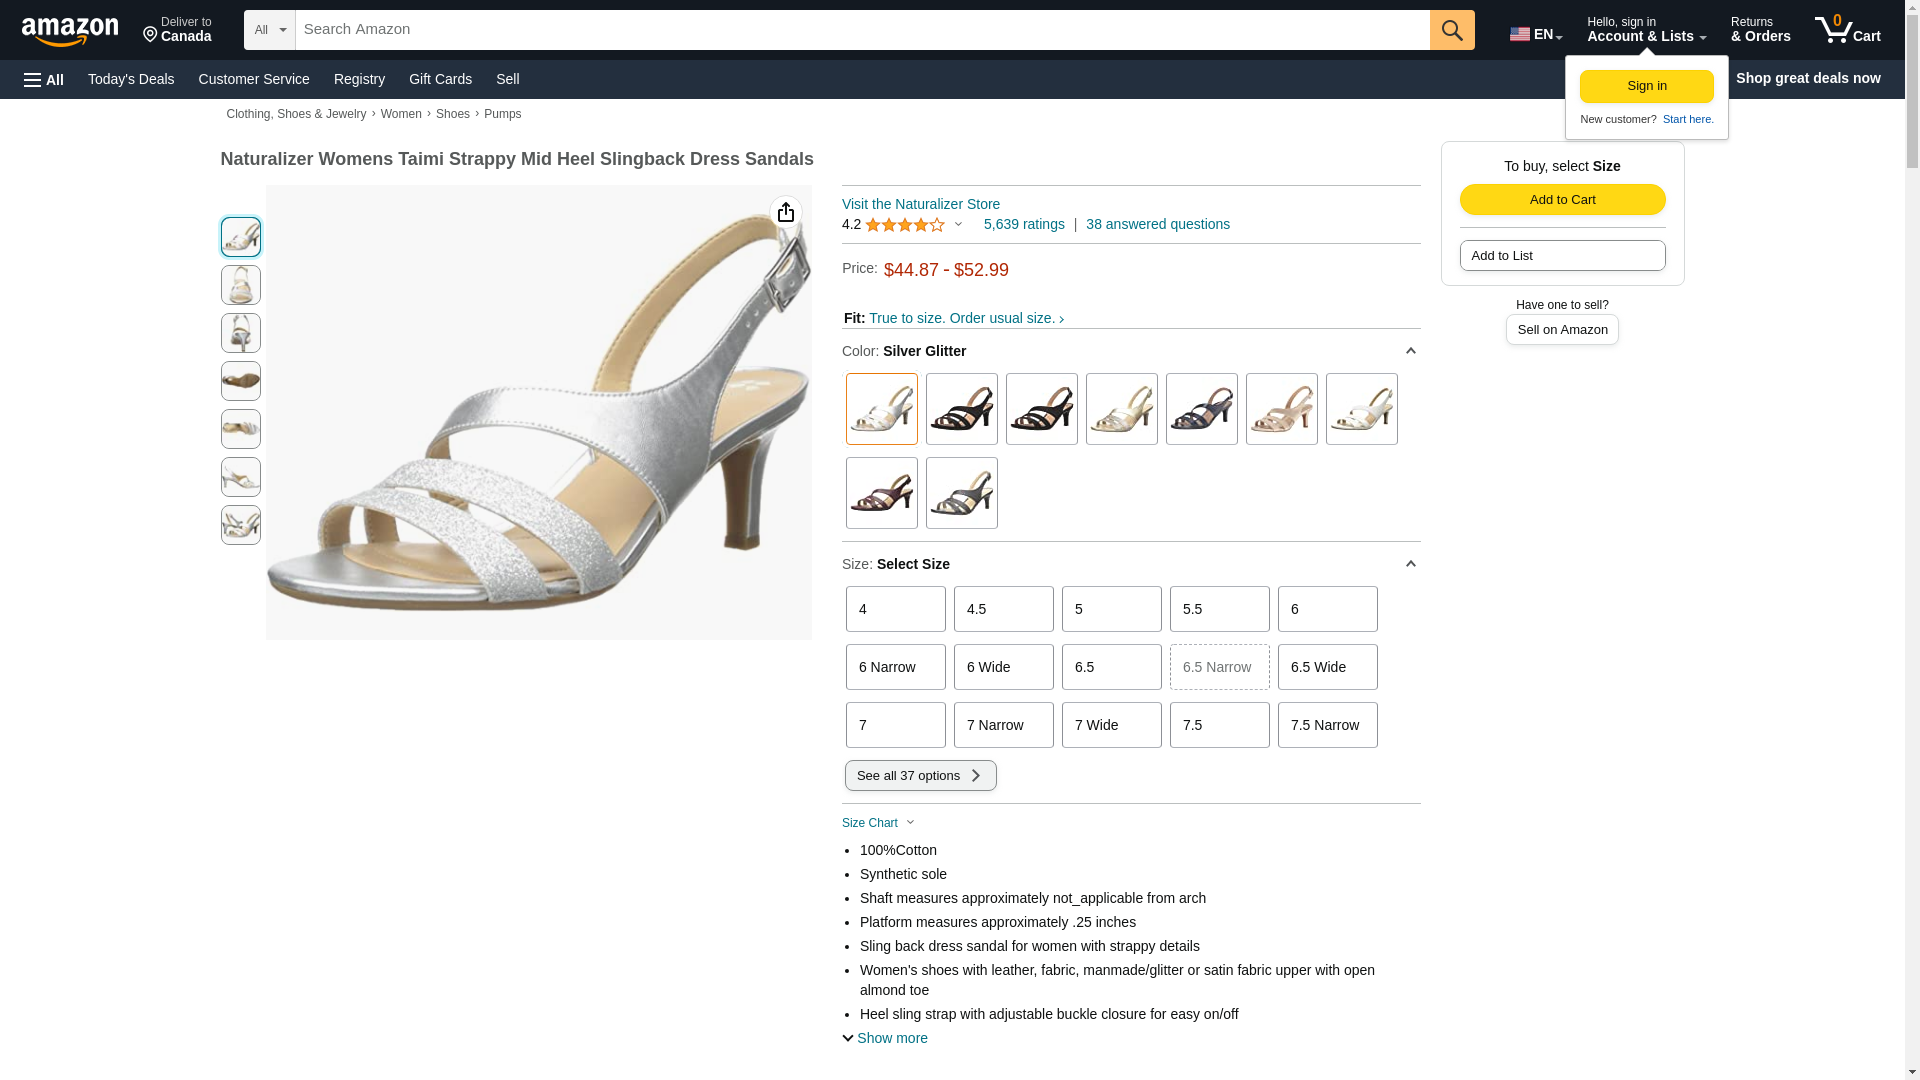This screenshot has height=1080, width=1920.
Task: Click the Amazon logo
Action: coord(70,31)
